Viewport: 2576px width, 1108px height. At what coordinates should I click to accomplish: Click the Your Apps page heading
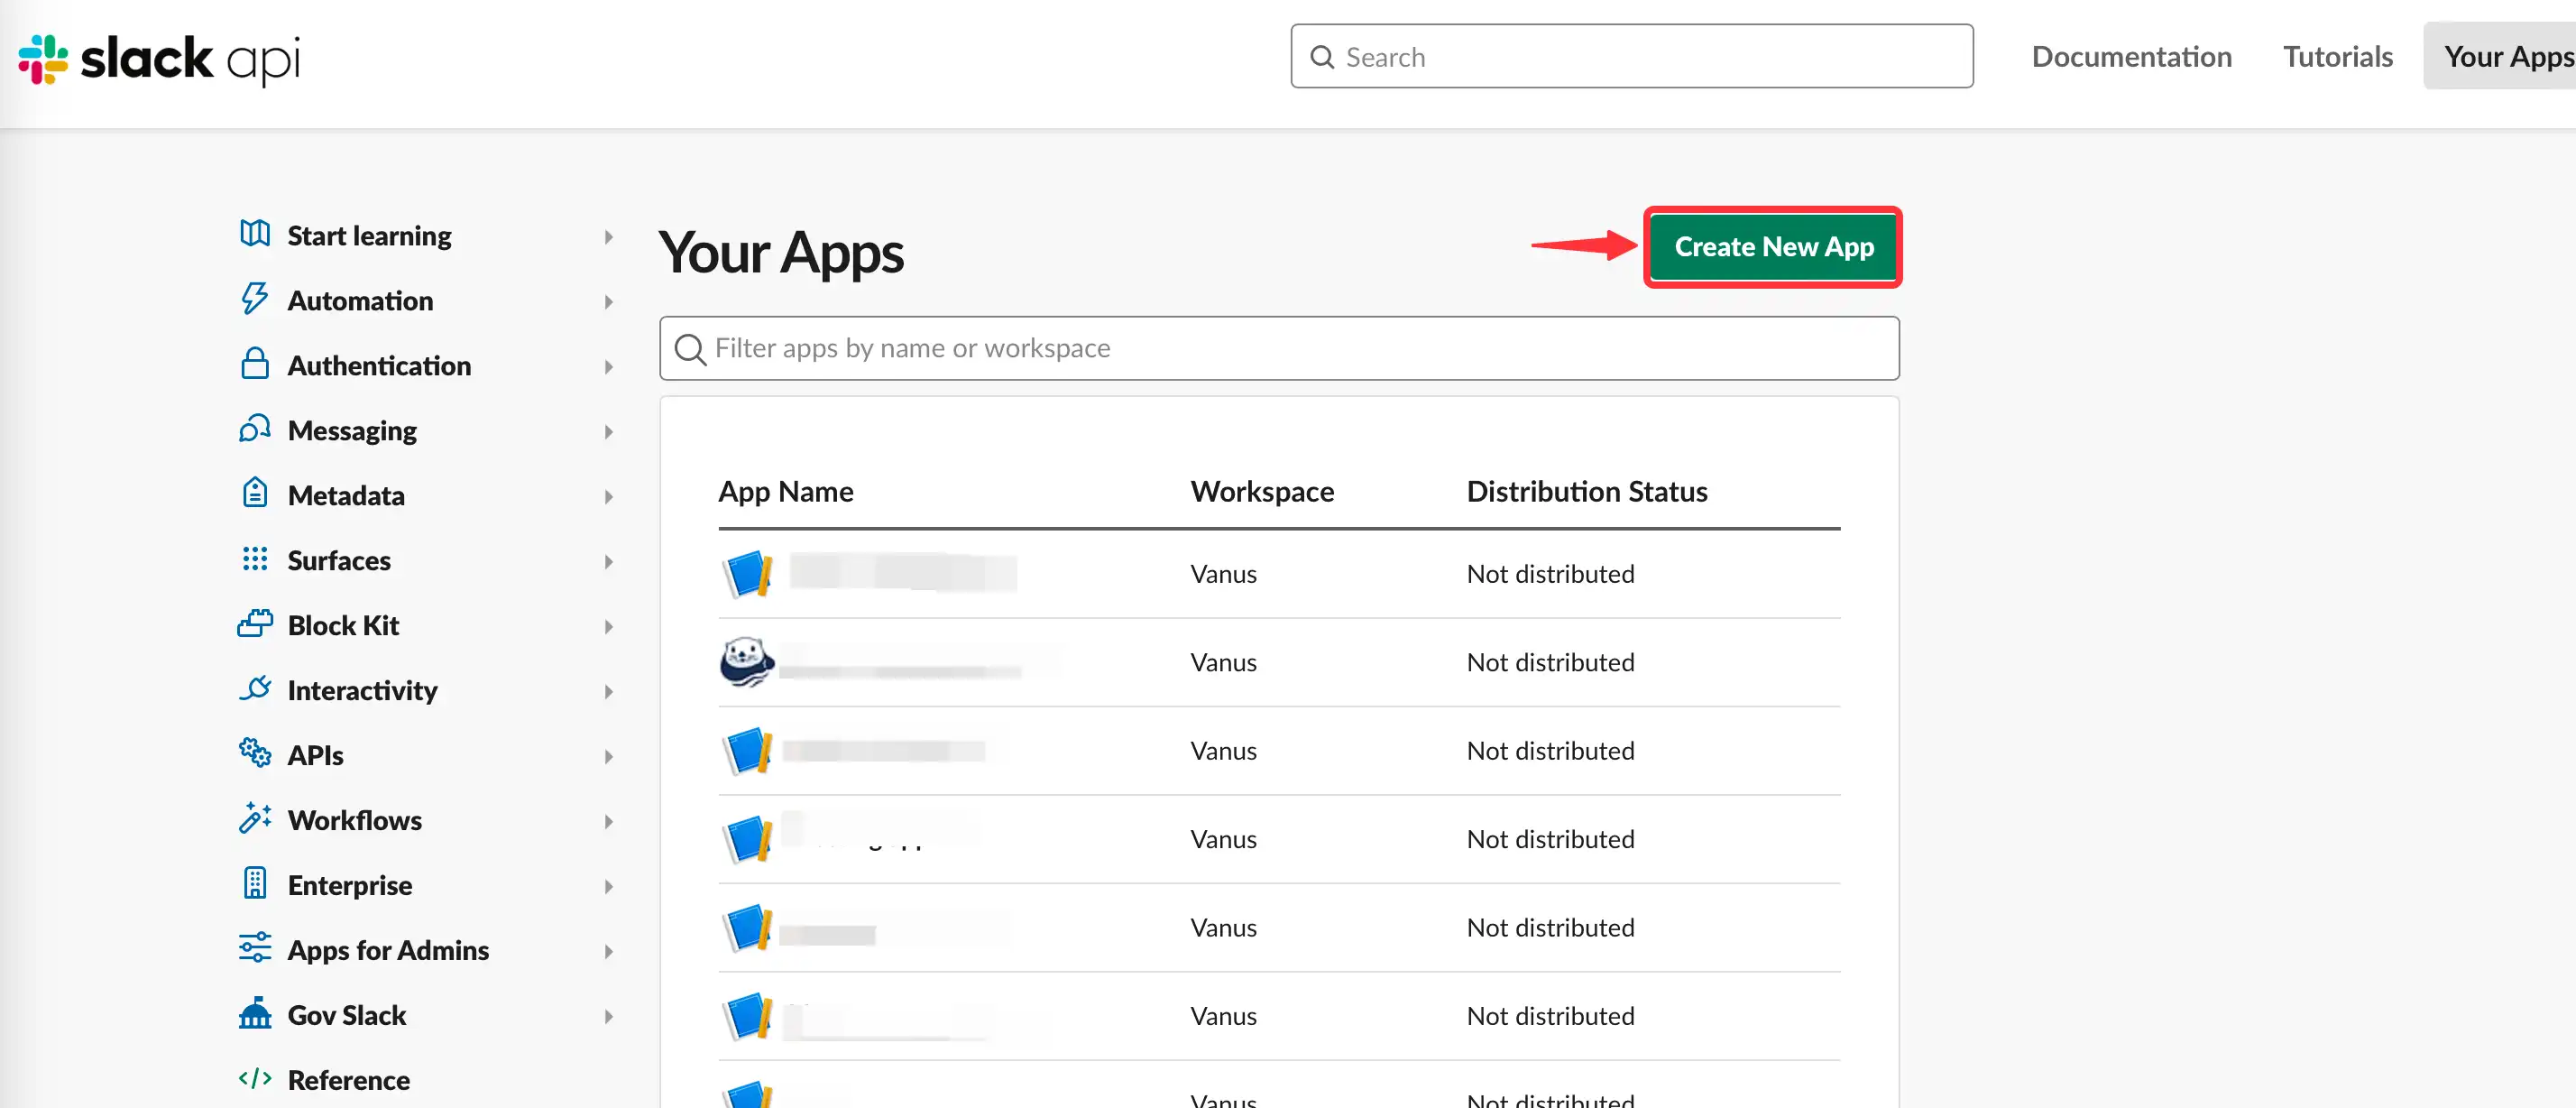pos(781,253)
